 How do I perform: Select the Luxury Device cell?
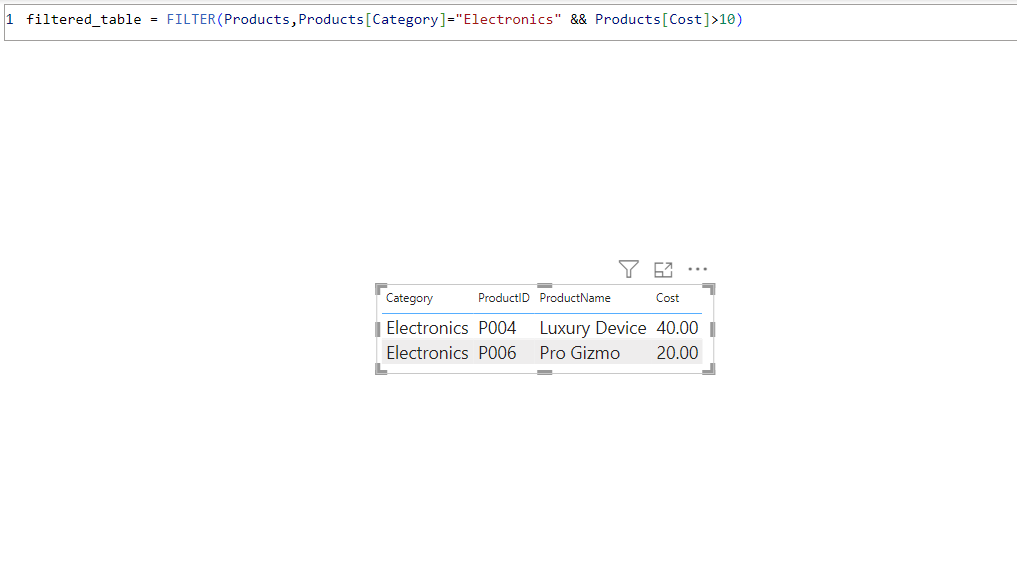click(x=593, y=328)
